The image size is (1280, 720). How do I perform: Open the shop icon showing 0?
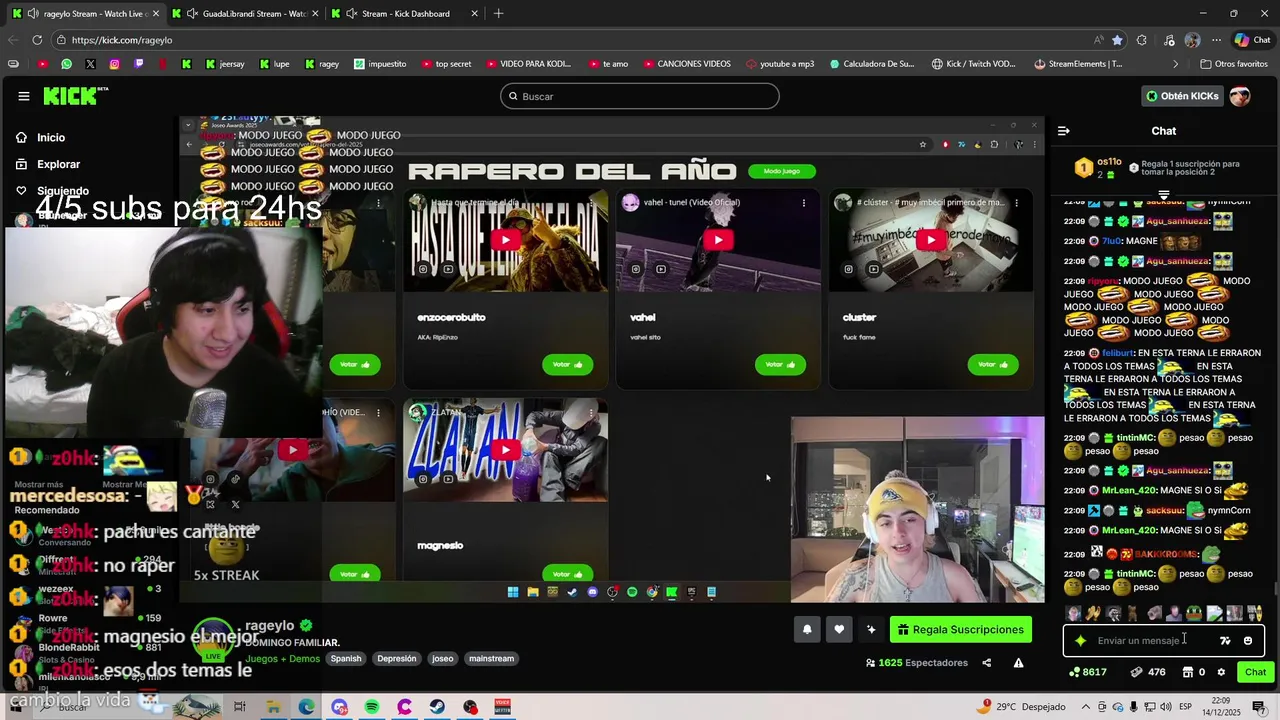[1193, 672]
